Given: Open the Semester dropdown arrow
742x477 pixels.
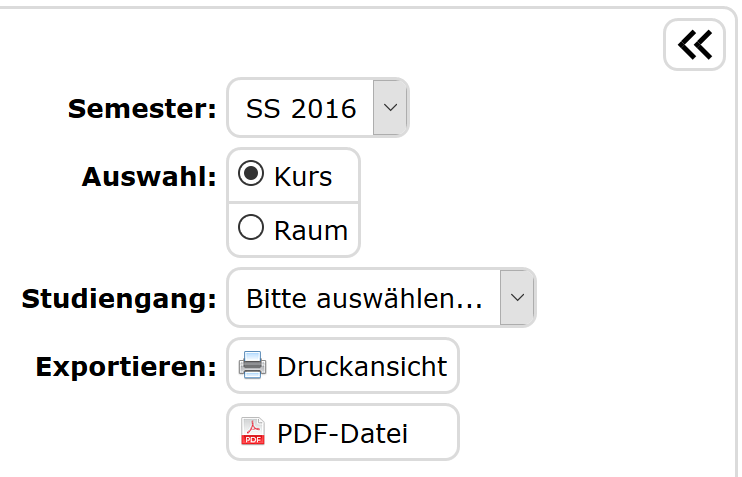Looking at the screenshot, I should pyautogui.click(x=390, y=107).
